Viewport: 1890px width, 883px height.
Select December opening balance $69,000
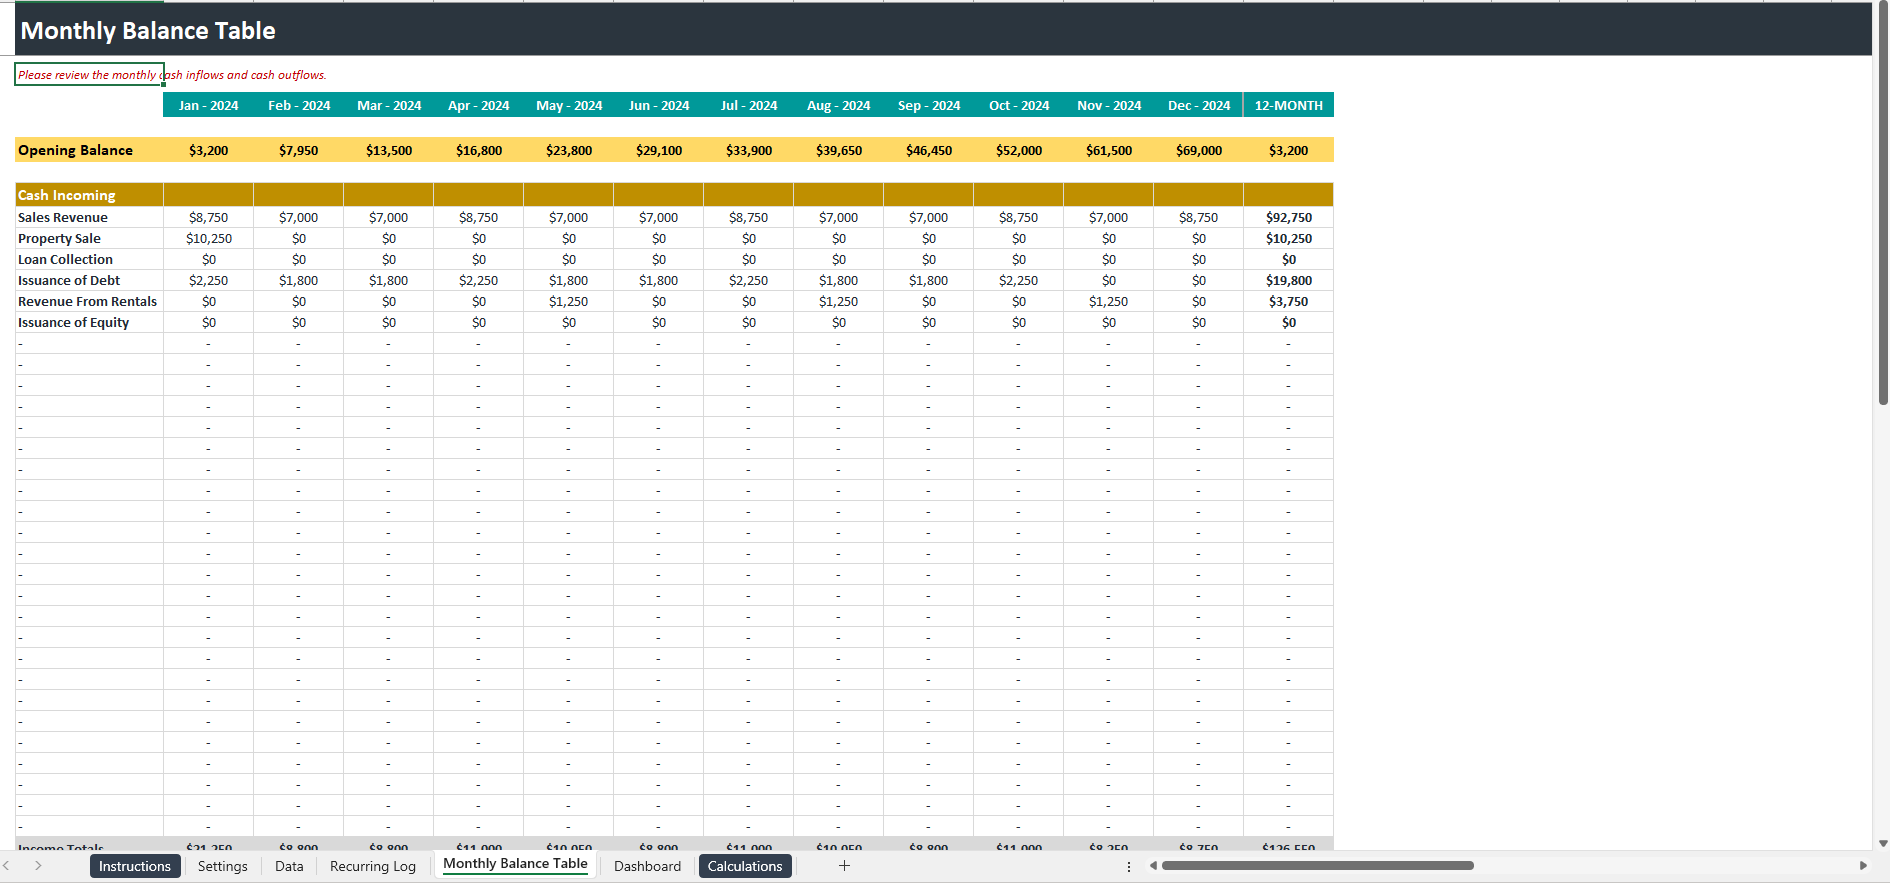1199,150
